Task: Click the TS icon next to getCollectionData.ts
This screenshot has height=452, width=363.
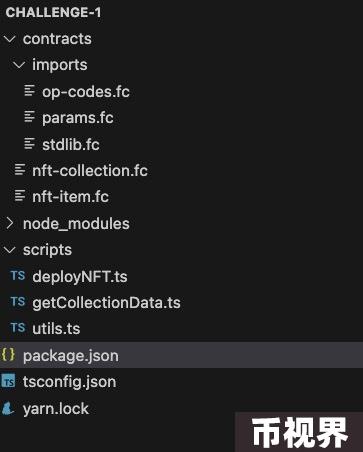Action: [x=18, y=302]
